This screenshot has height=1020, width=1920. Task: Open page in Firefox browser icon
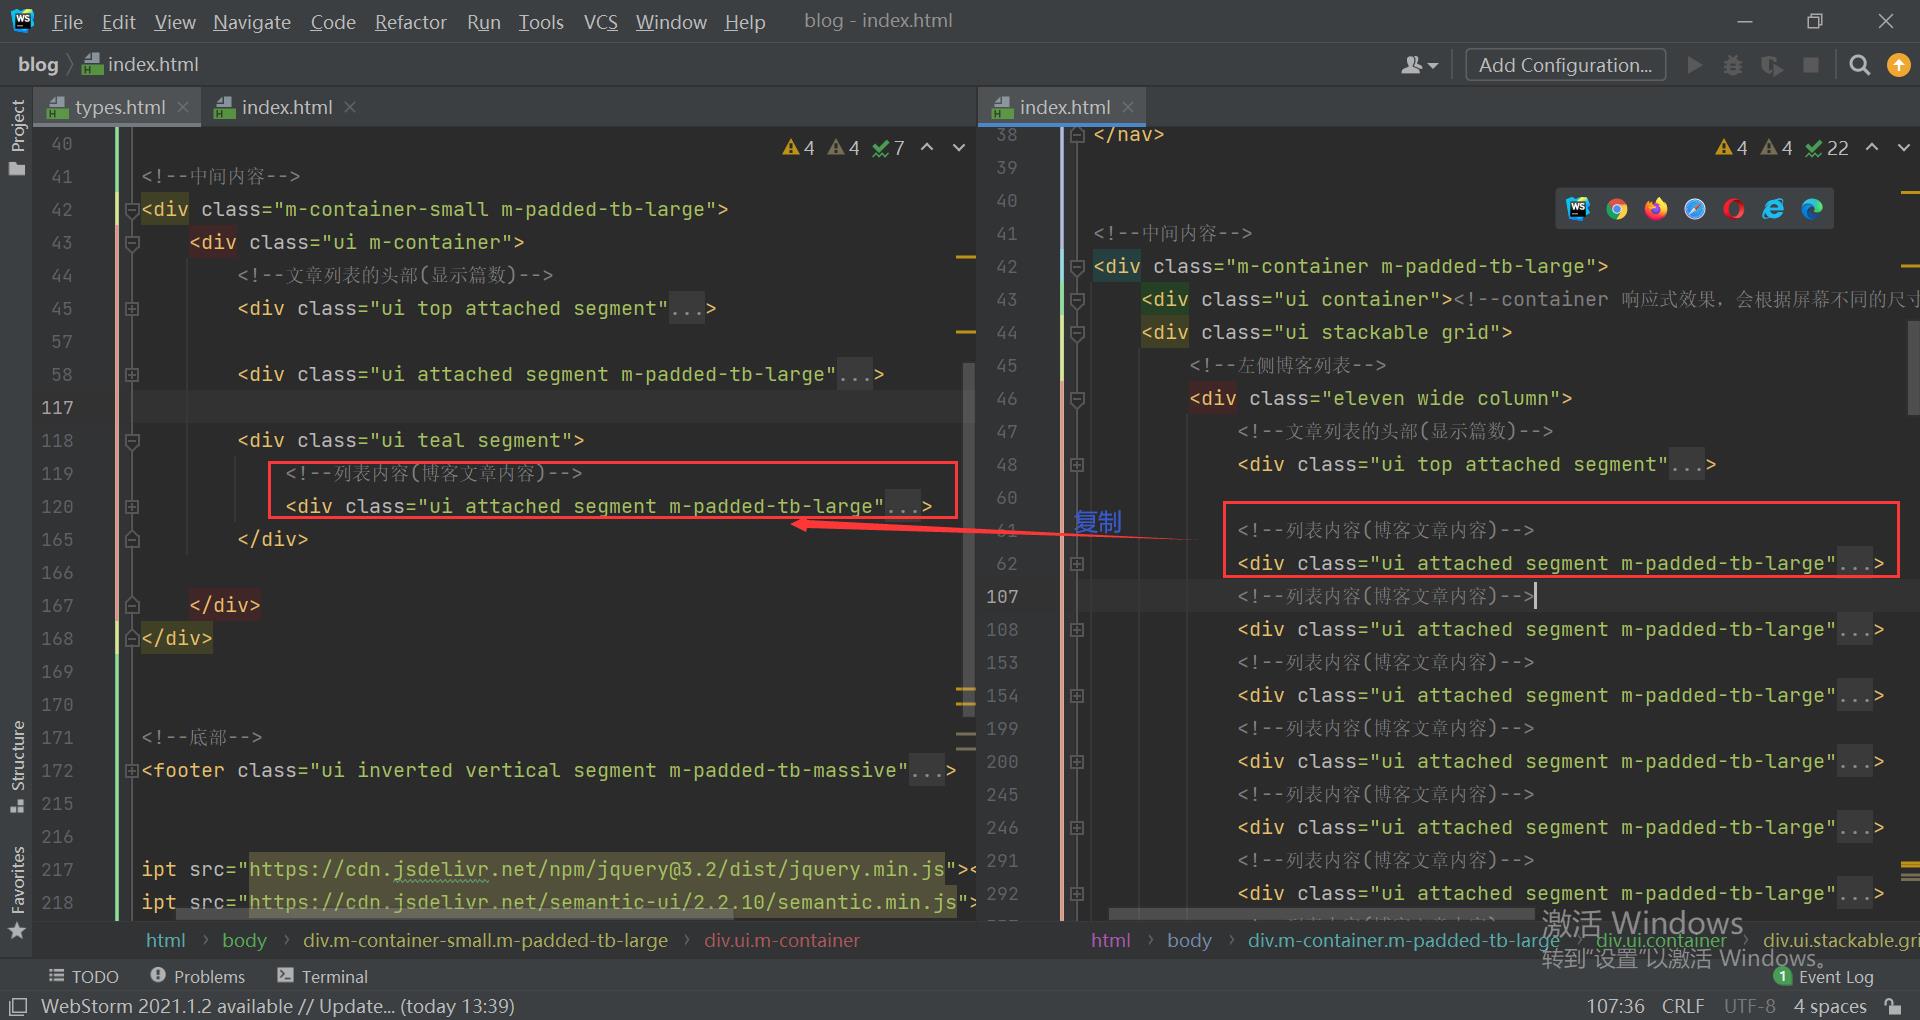tap(1656, 208)
